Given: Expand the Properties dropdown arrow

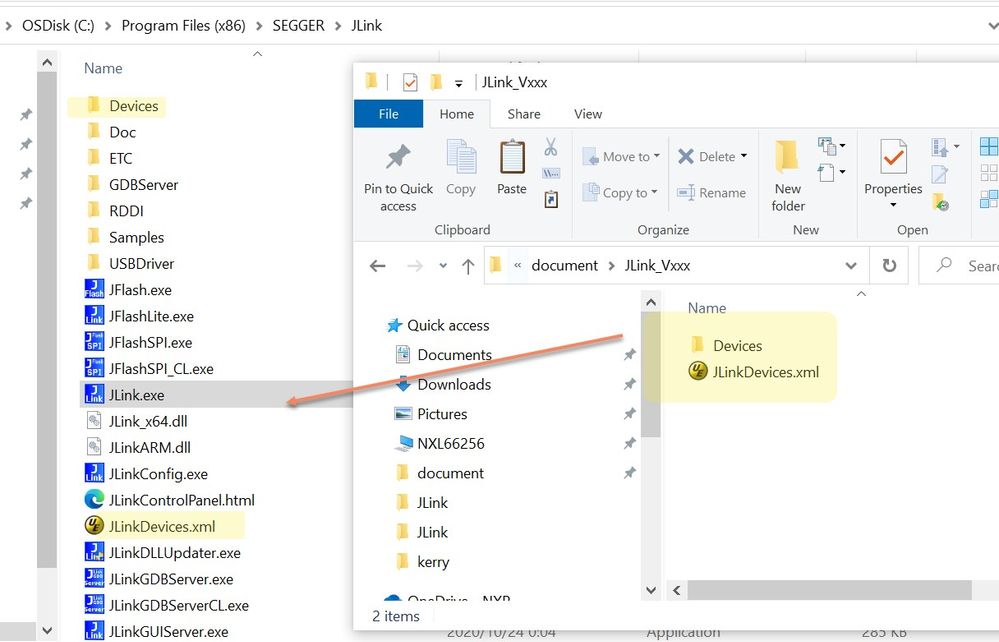Looking at the screenshot, I should click(893, 204).
